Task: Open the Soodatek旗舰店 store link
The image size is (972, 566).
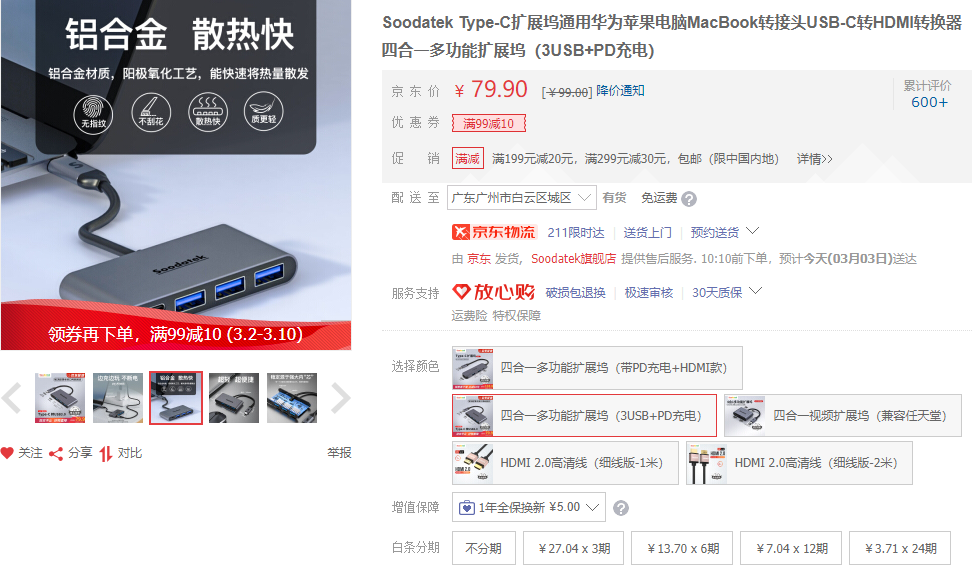Action: click(x=573, y=259)
